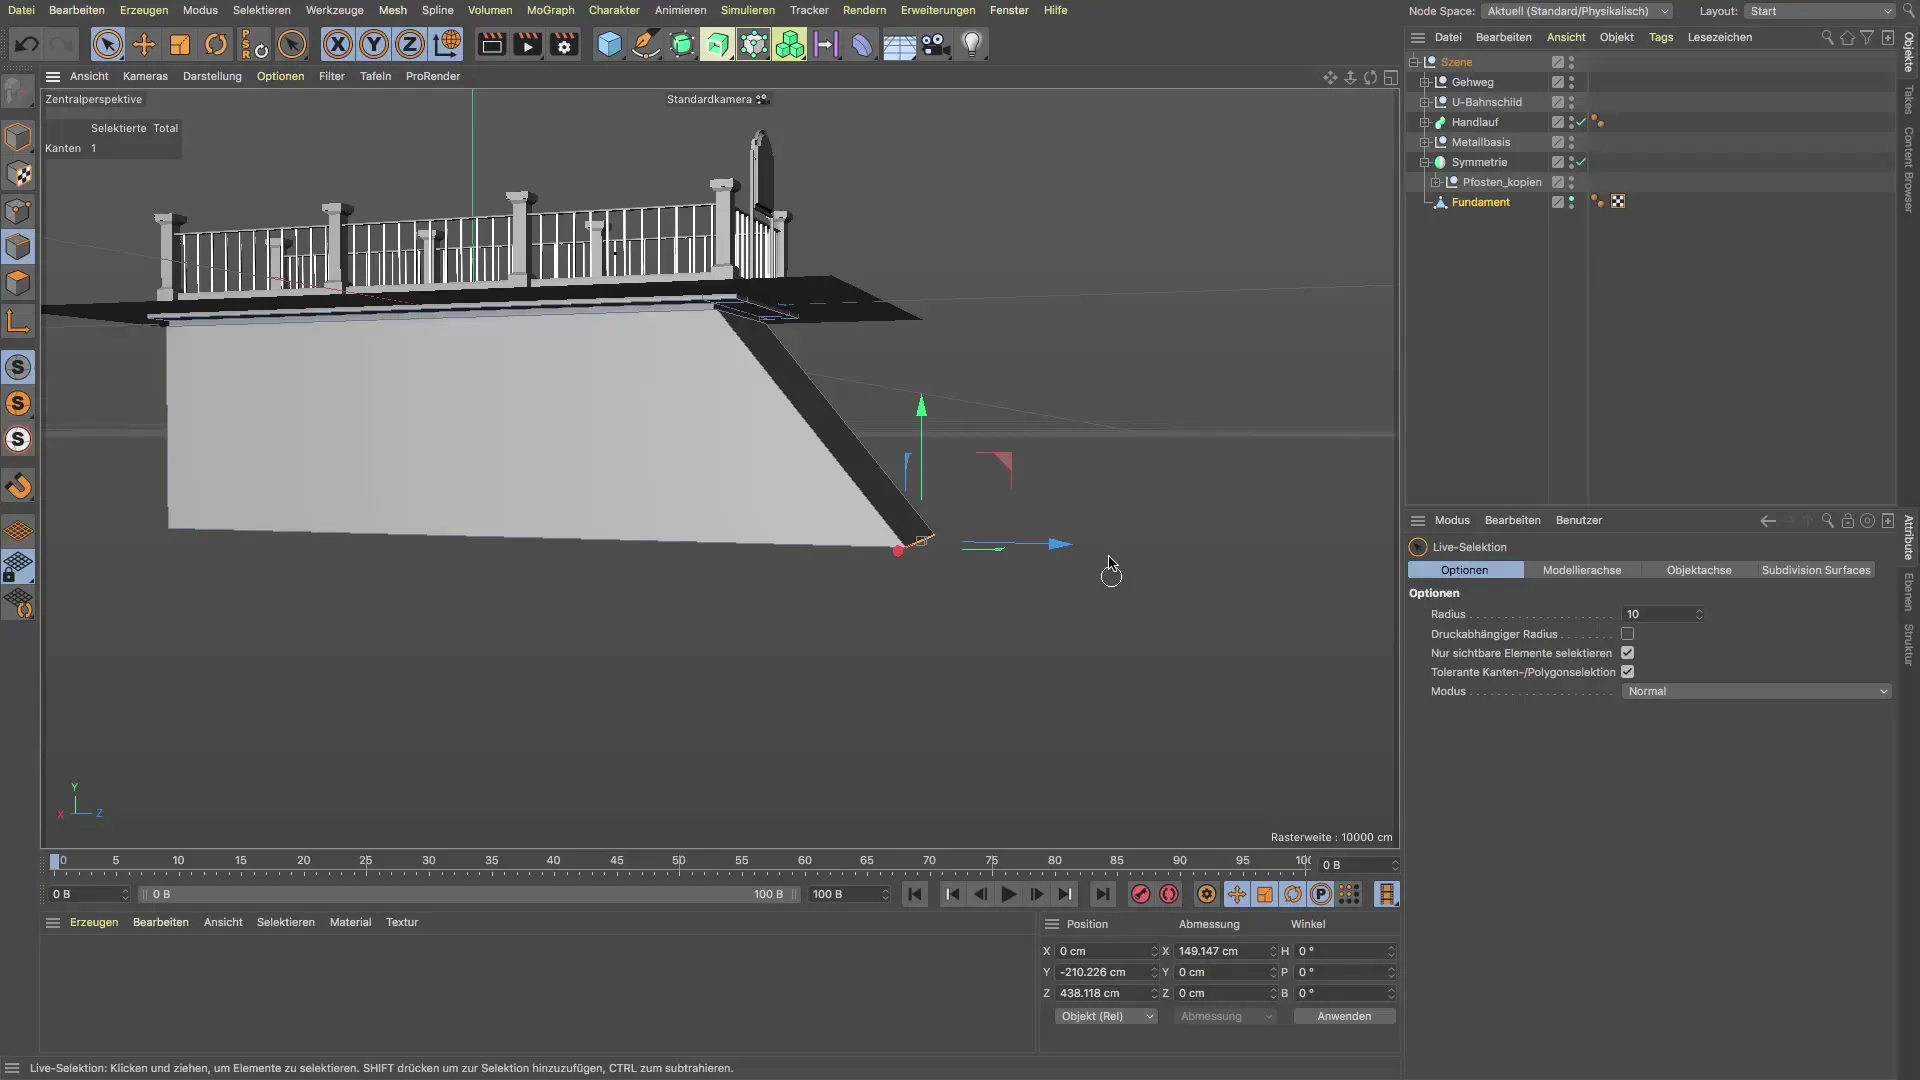Toggle X axis lock
Screen dimensions: 1920x1080
(x=338, y=44)
